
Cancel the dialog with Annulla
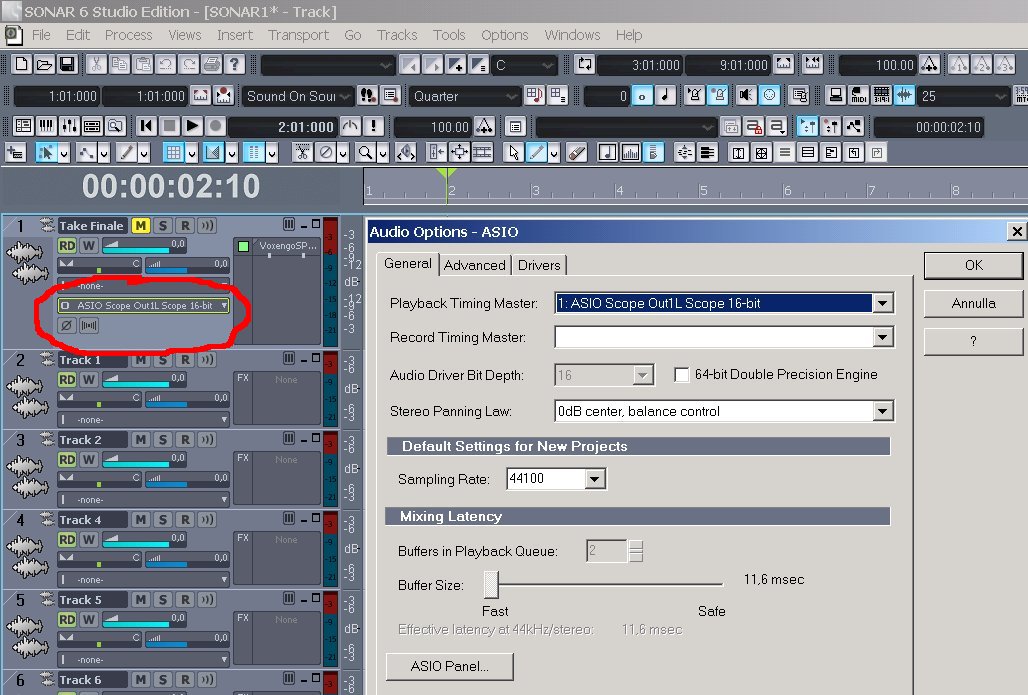click(974, 303)
